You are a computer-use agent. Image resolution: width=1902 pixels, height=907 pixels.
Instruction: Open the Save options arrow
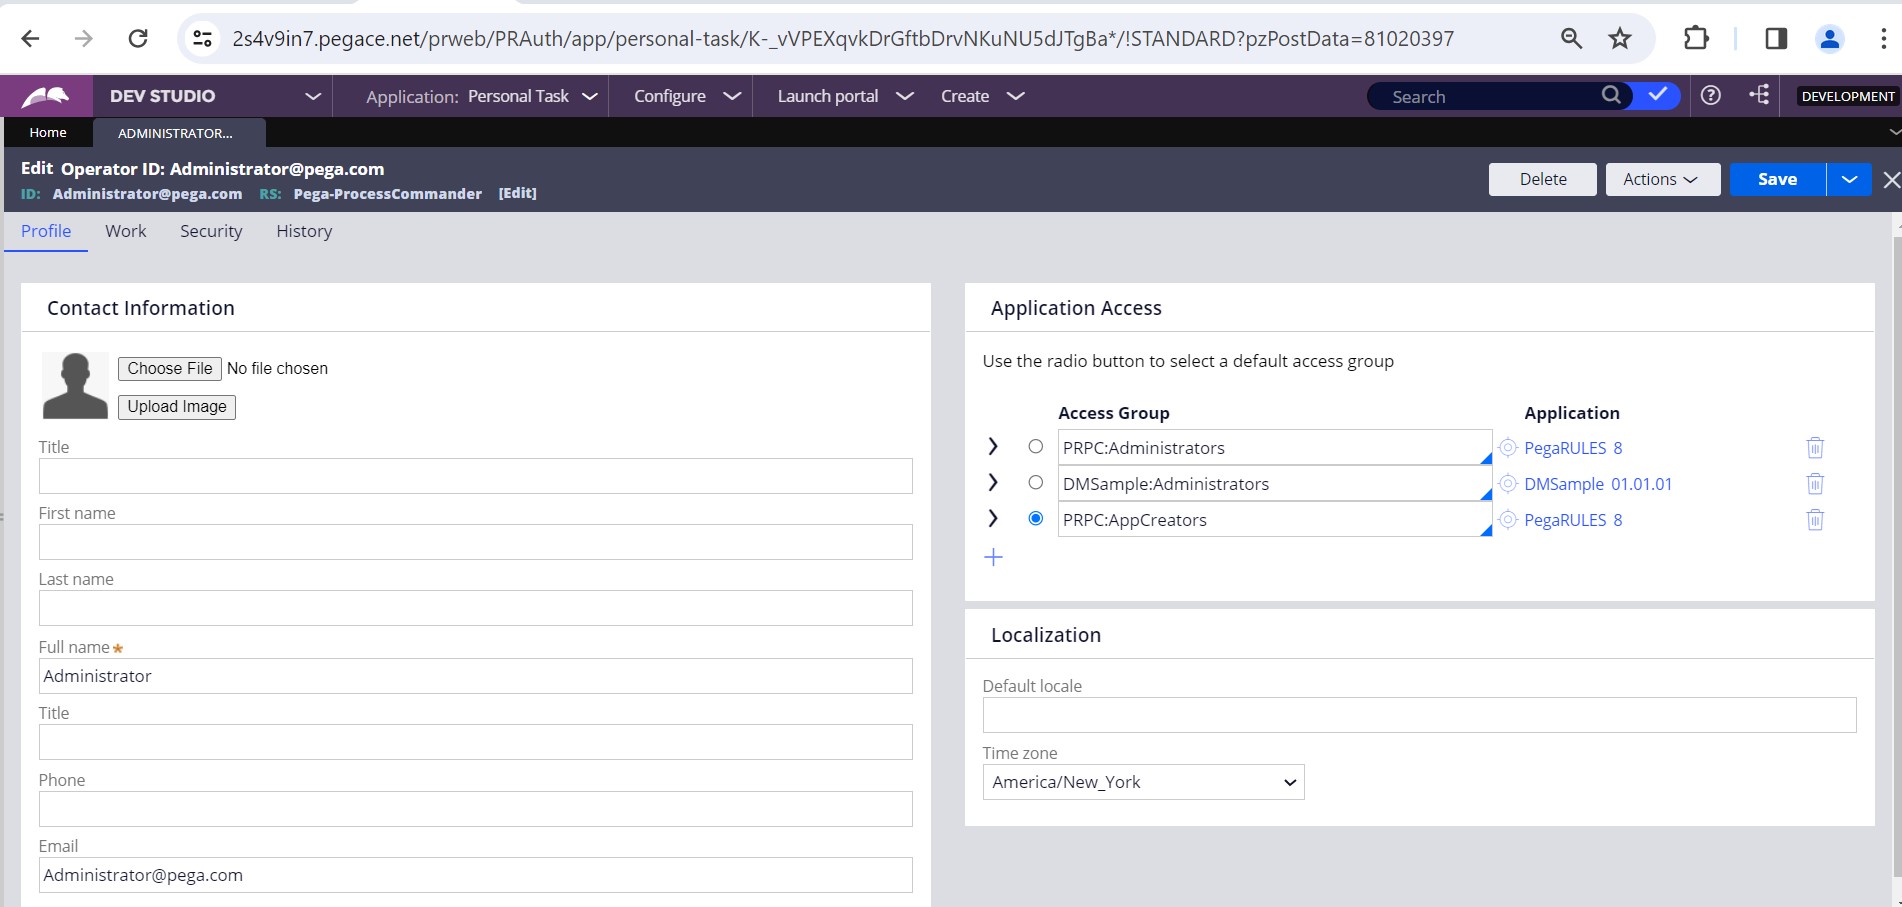tap(1849, 180)
